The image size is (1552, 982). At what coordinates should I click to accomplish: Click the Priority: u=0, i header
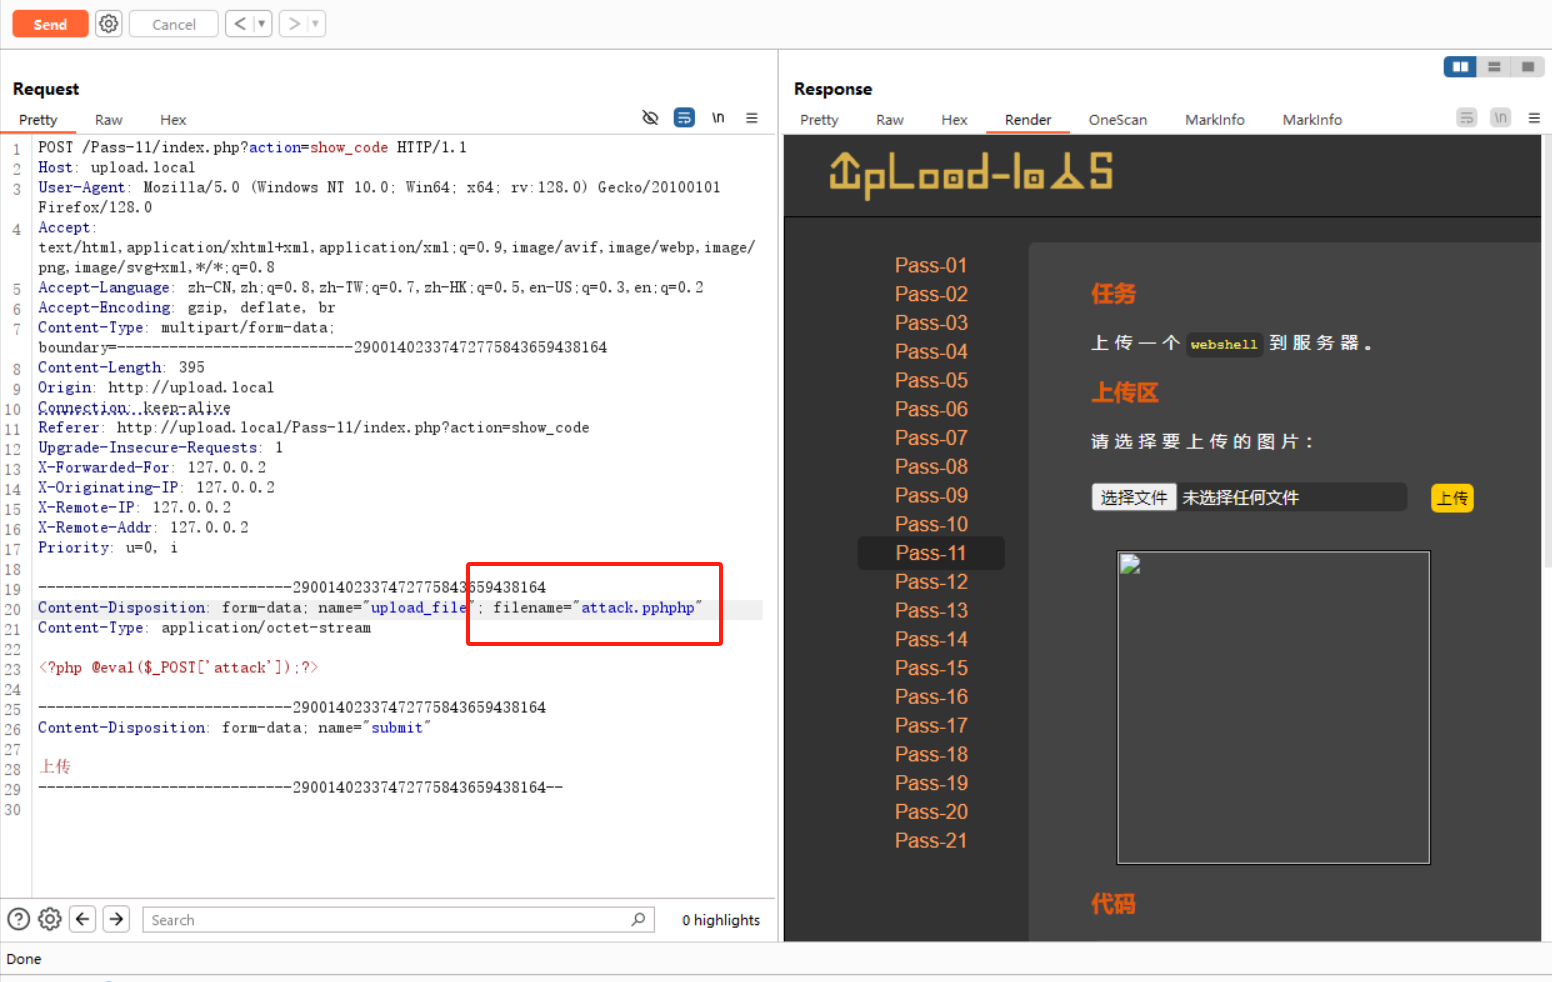point(108,548)
